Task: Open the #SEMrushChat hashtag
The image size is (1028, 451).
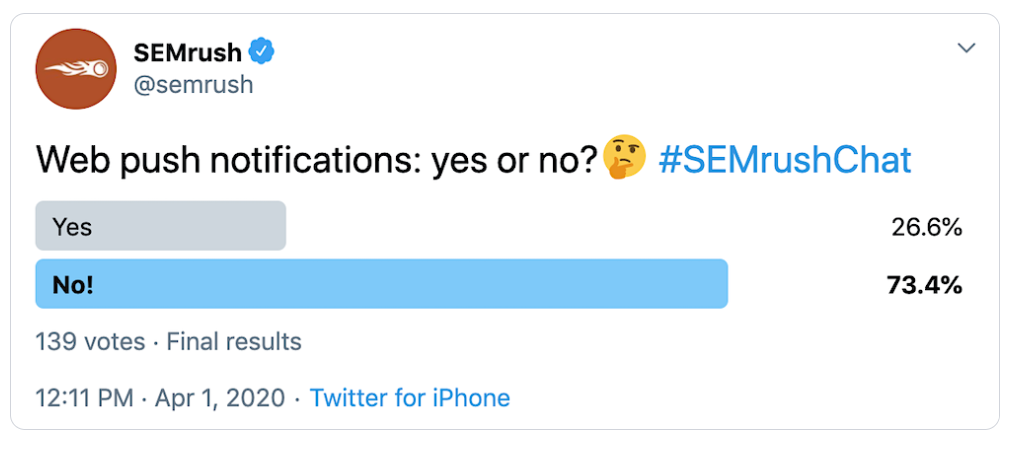Action: pyautogui.click(x=785, y=160)
